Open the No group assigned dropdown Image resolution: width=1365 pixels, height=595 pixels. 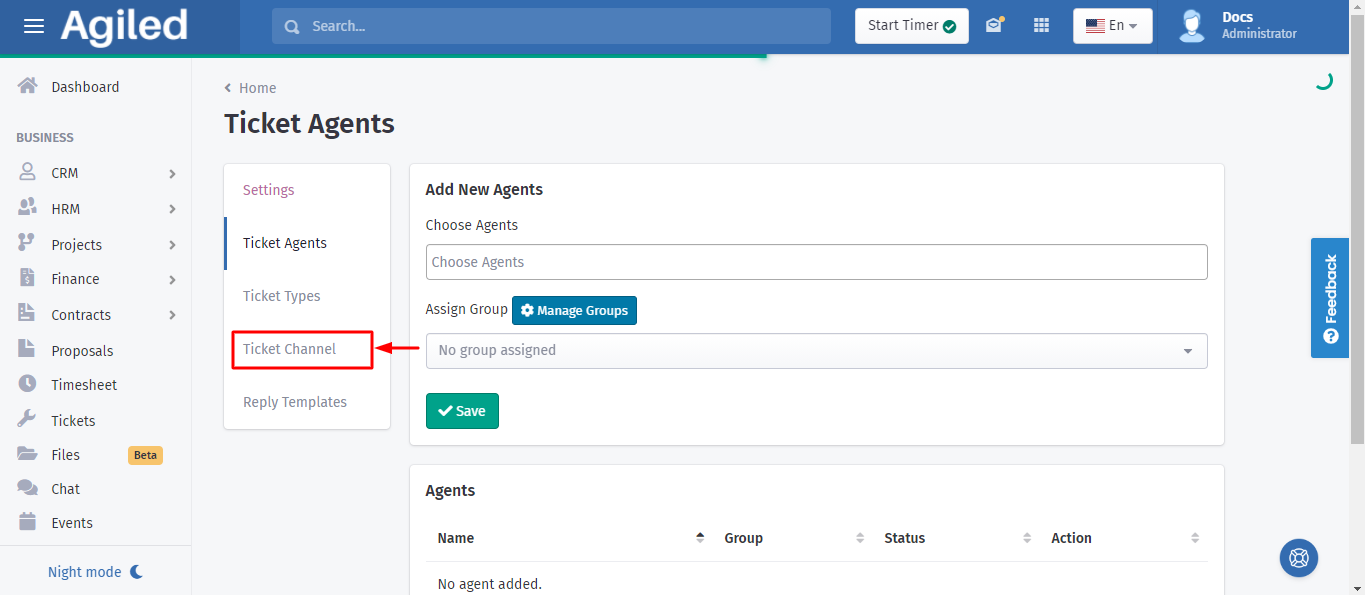[x=816, y=351]
